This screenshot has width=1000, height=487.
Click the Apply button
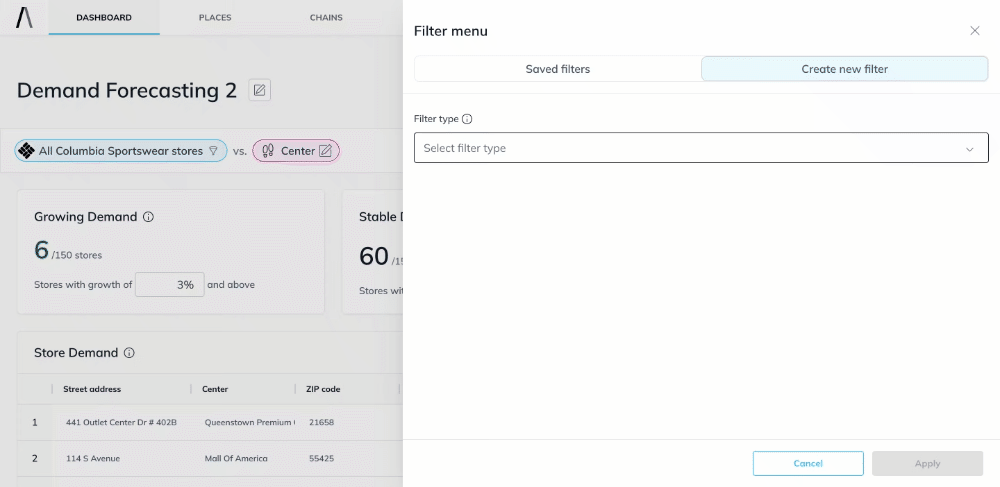coord(927,463)
